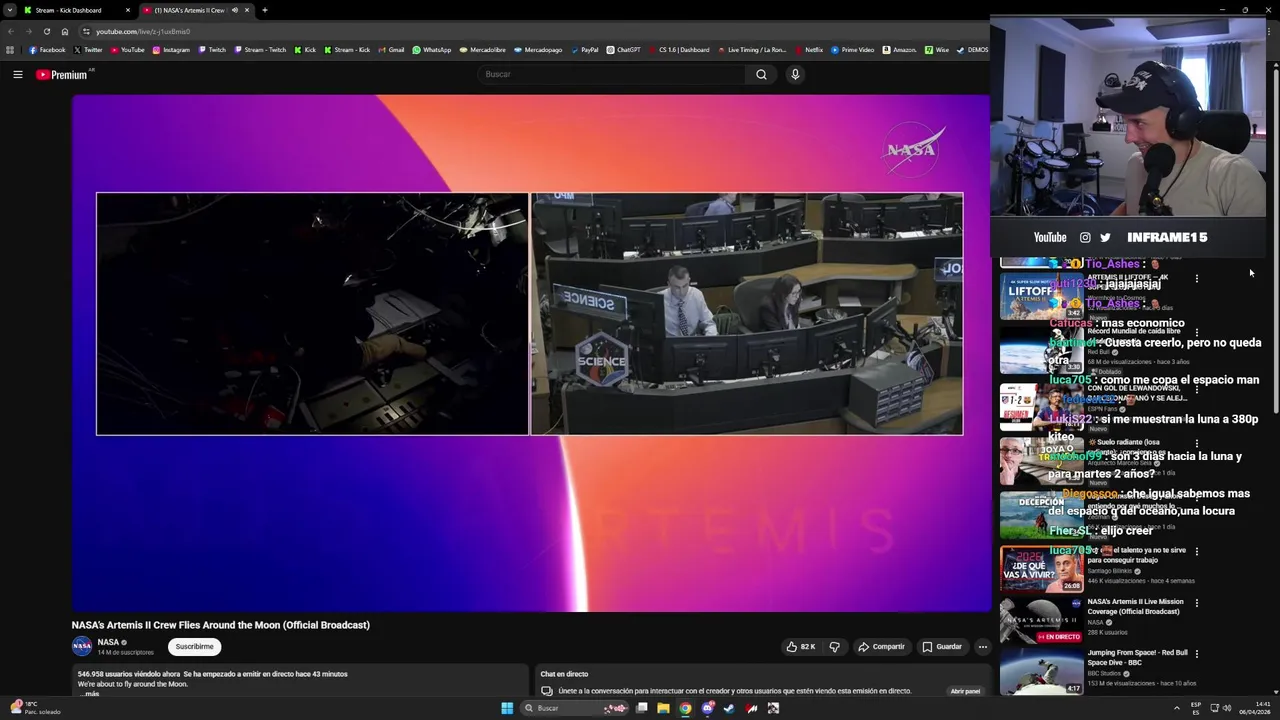This screenshot has height=720, width=1280.
Task: Open the Mercadolibre bookmark
Action: [483, 50]
